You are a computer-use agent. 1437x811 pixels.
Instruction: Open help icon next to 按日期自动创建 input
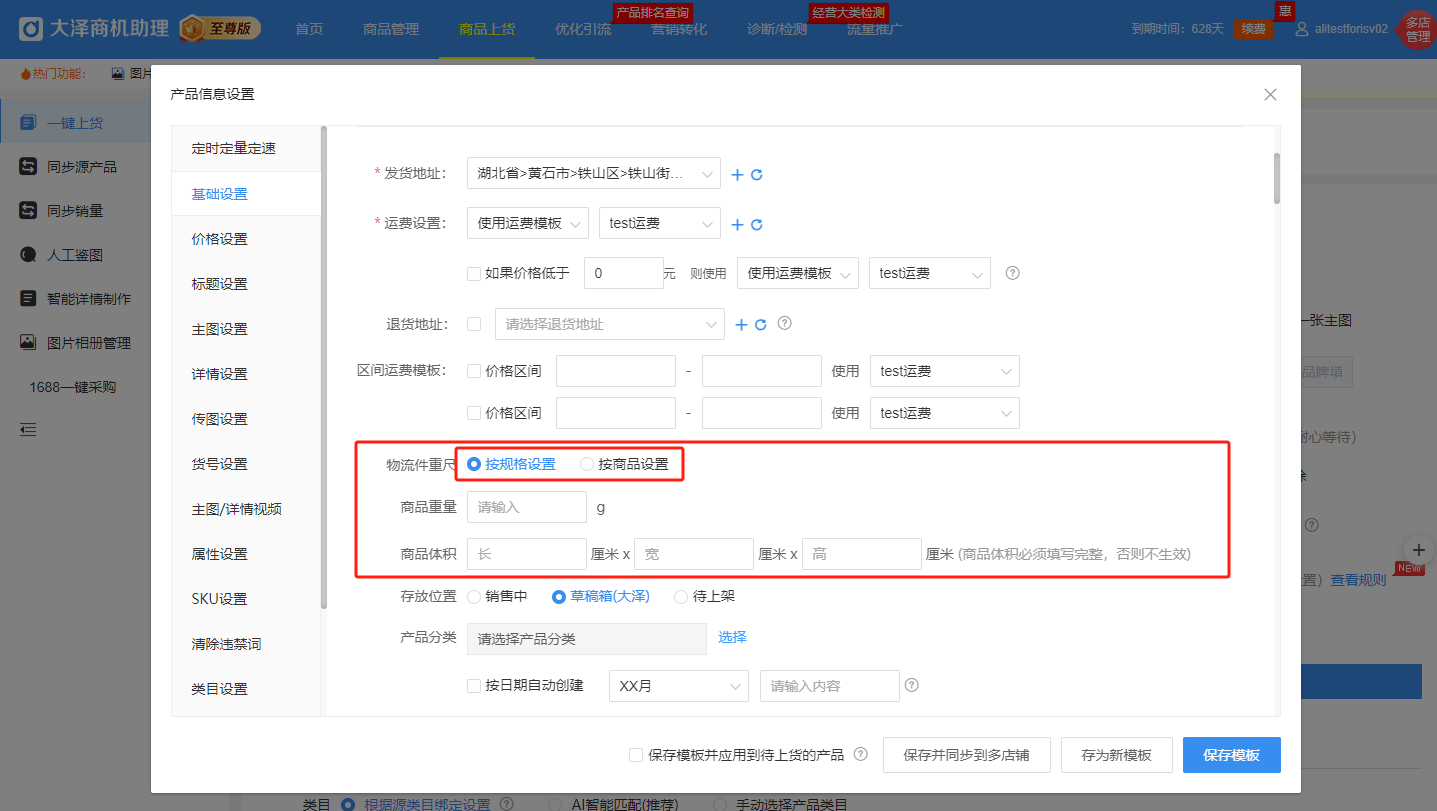tap(911, 686)
